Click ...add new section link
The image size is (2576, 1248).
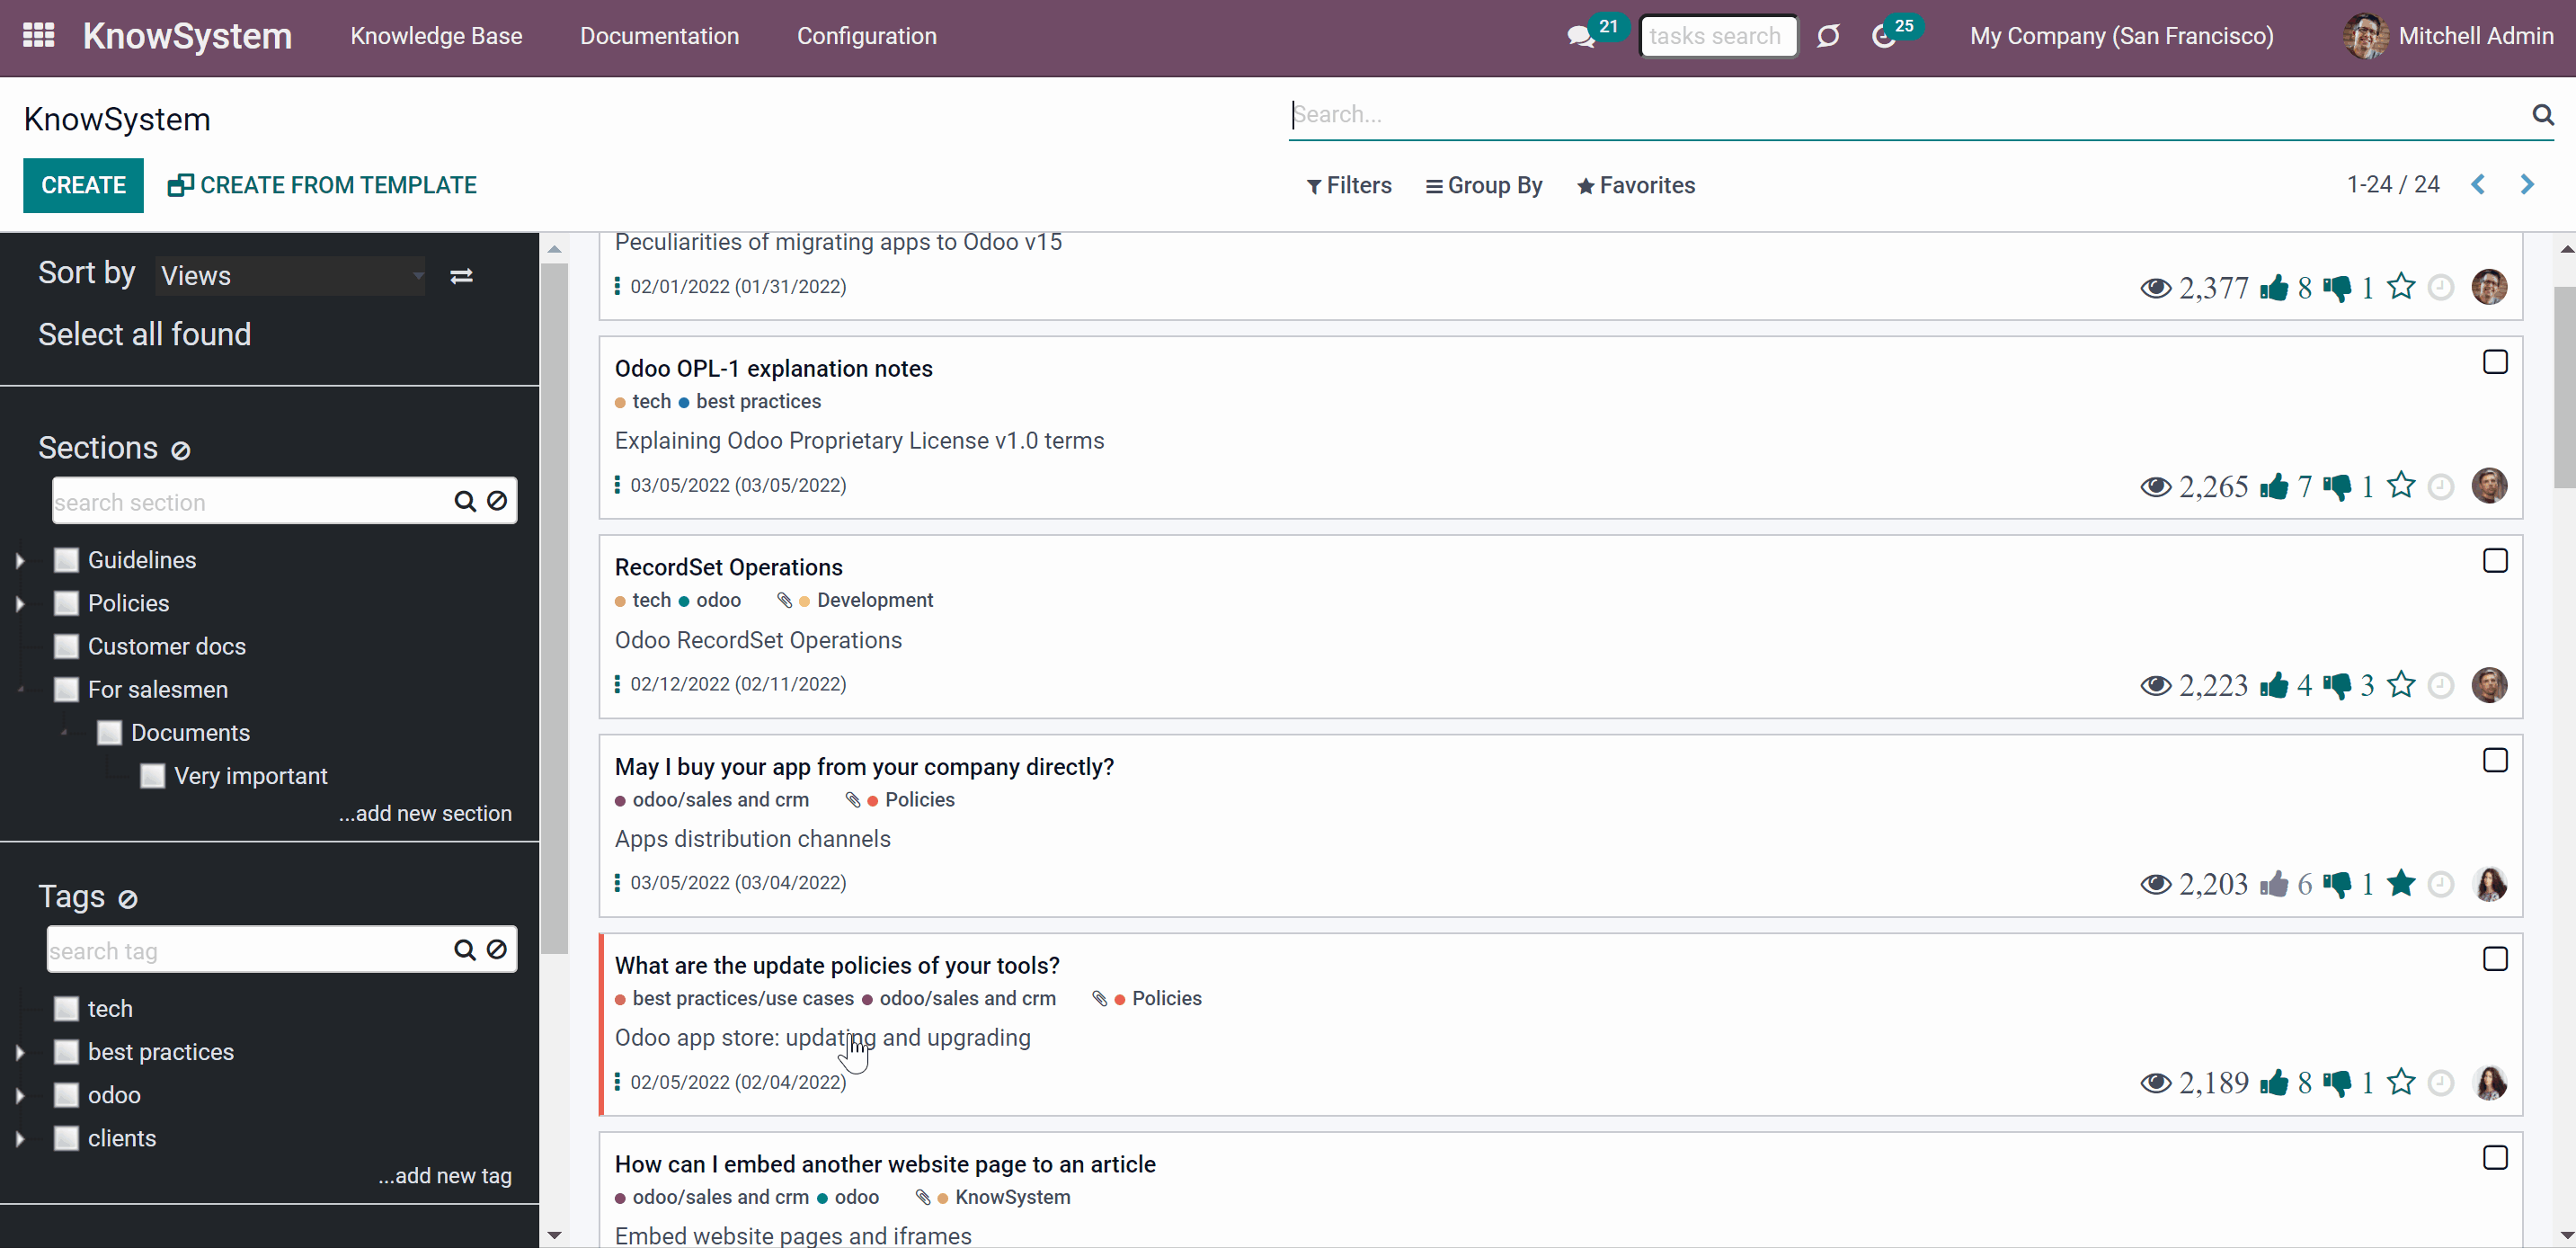point(425,814)
